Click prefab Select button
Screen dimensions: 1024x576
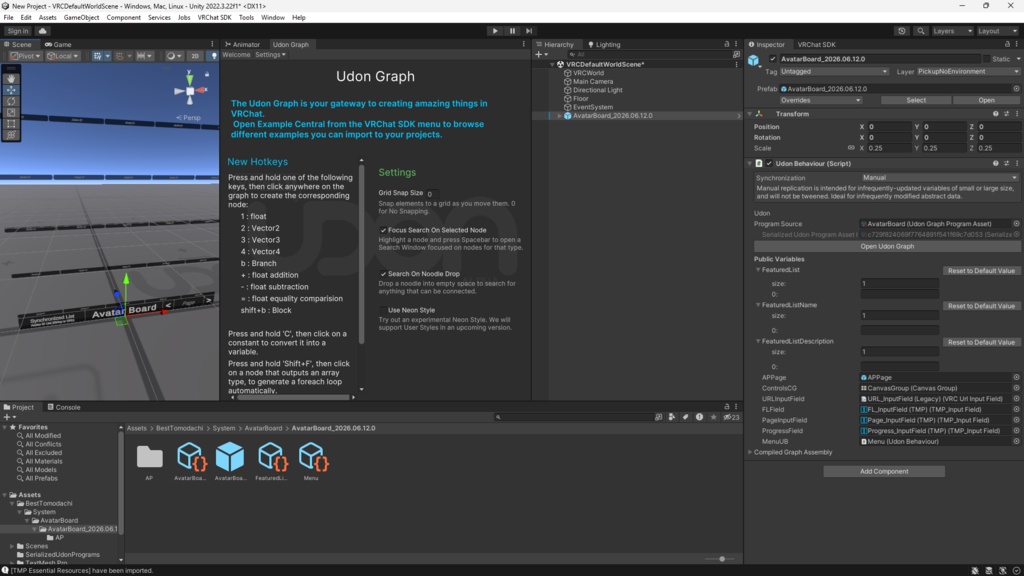(x=916, y=100)
